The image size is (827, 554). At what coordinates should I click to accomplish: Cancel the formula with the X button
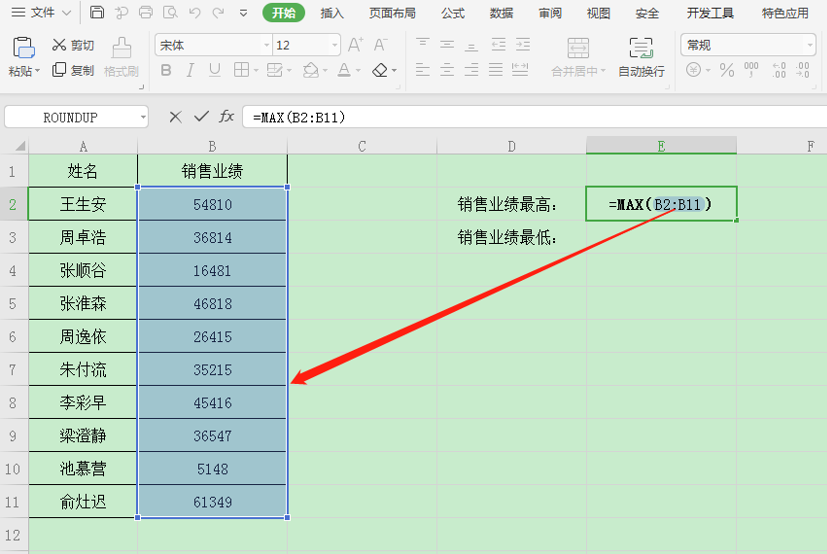point(176,117)
